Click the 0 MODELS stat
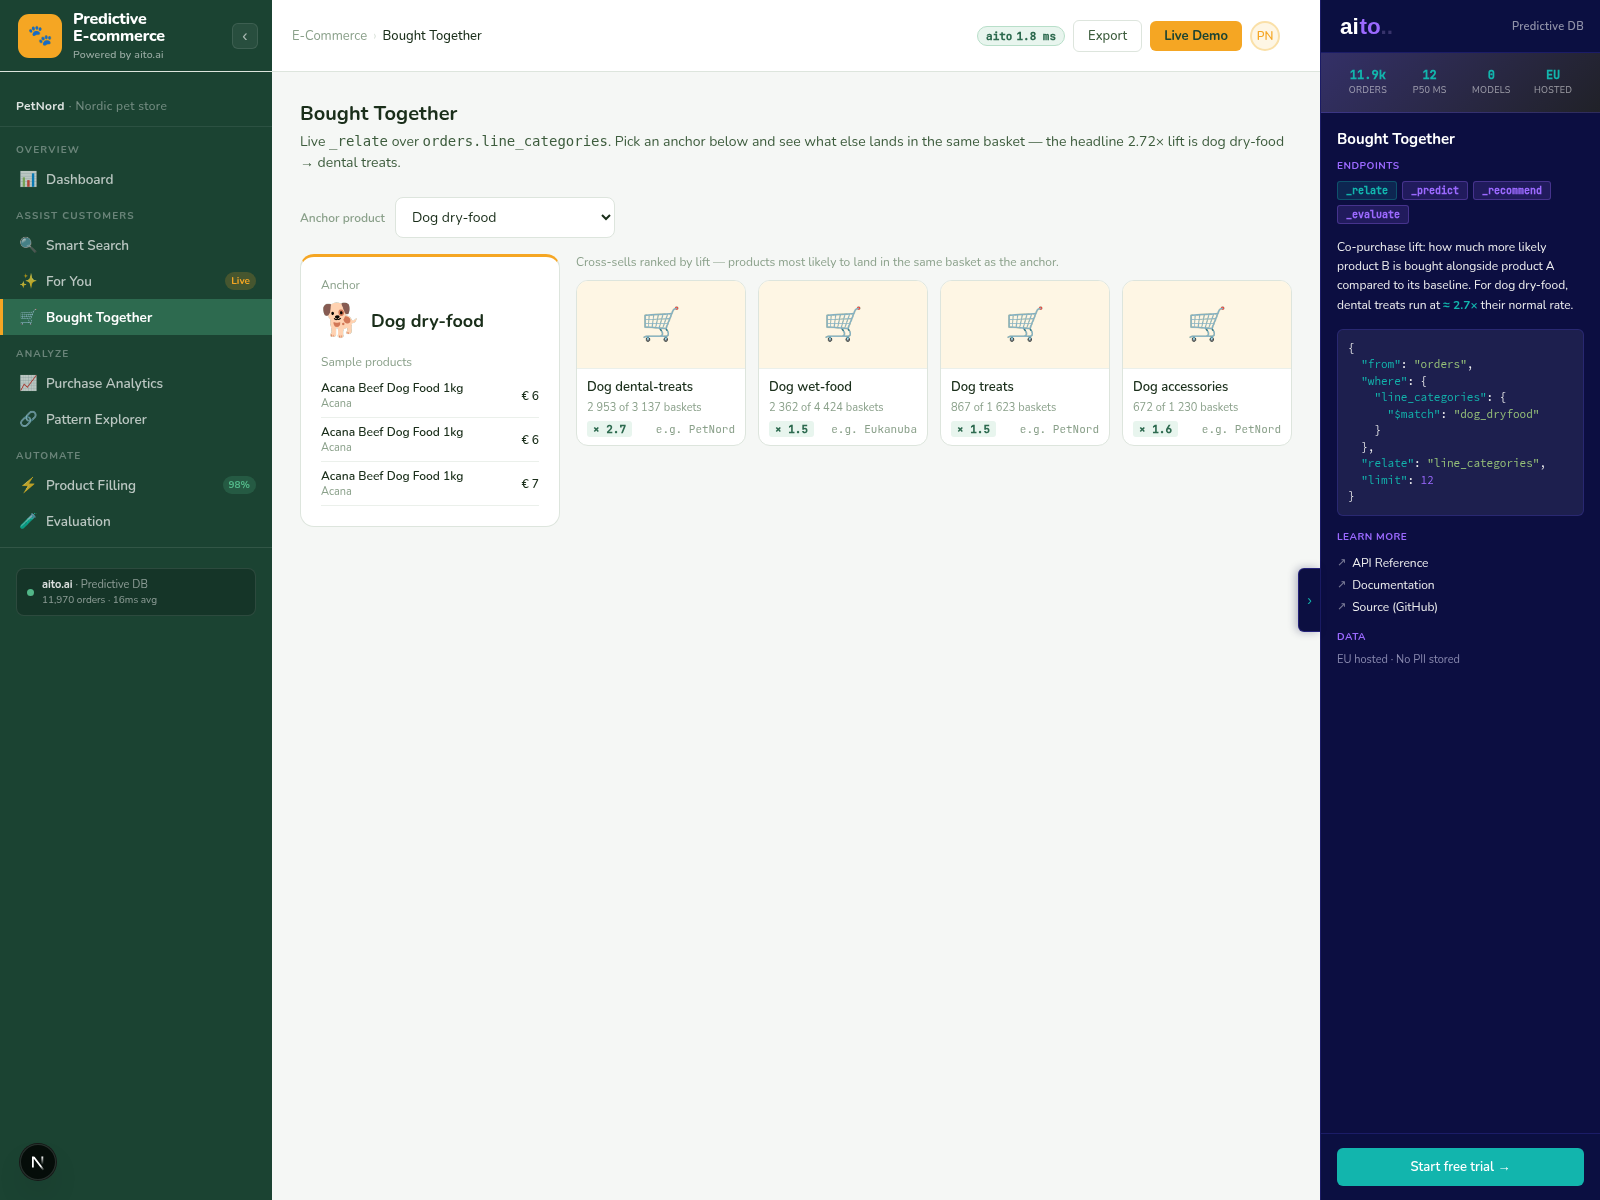 tap(1491, 82)
